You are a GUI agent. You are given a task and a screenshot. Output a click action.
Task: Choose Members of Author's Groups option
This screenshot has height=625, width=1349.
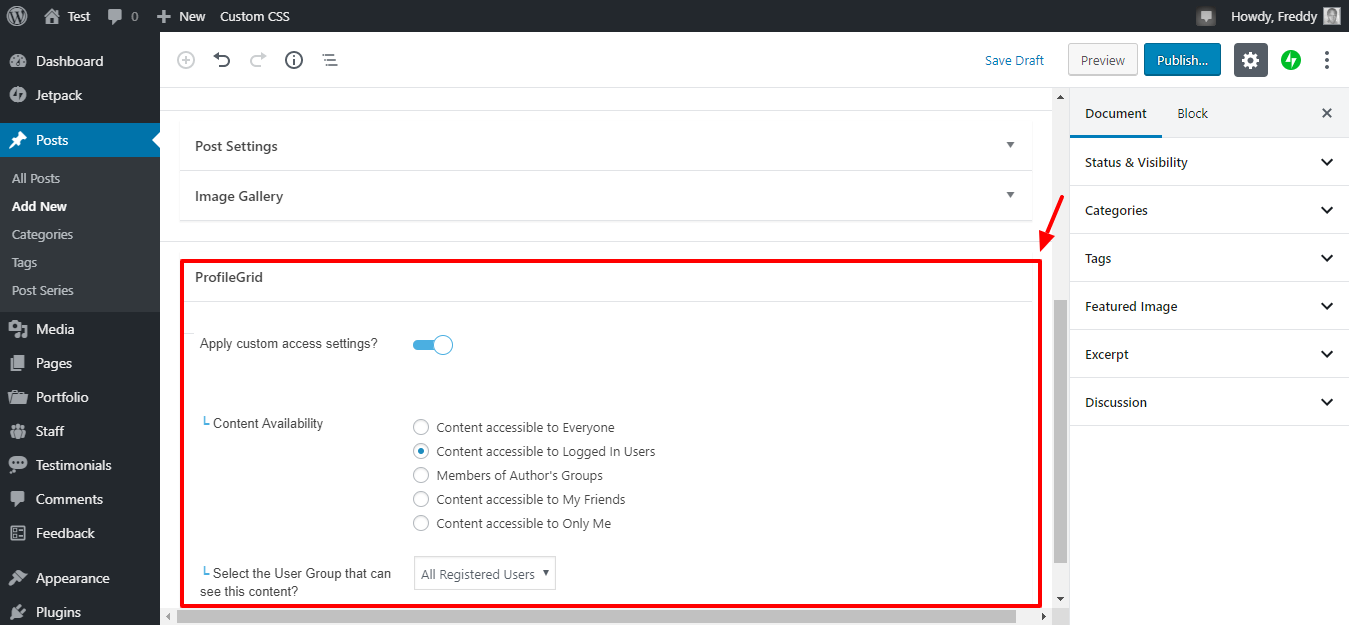pos(421,476)
